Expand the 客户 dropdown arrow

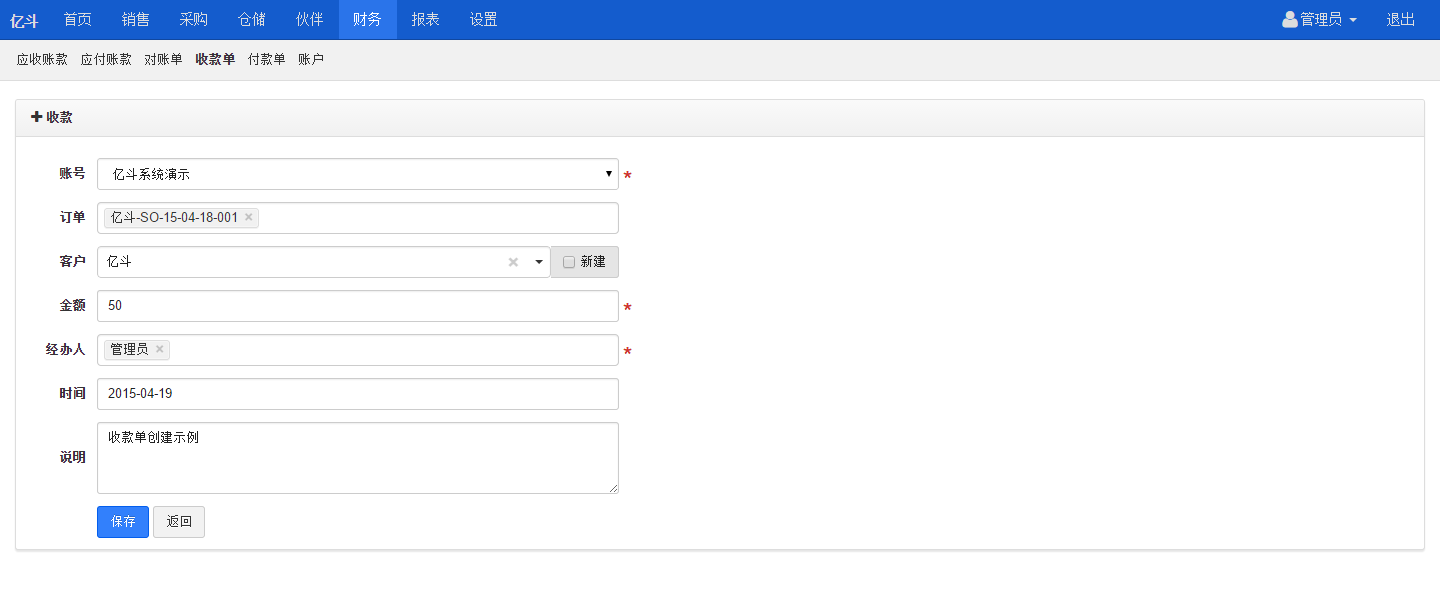tap(539, 262)
